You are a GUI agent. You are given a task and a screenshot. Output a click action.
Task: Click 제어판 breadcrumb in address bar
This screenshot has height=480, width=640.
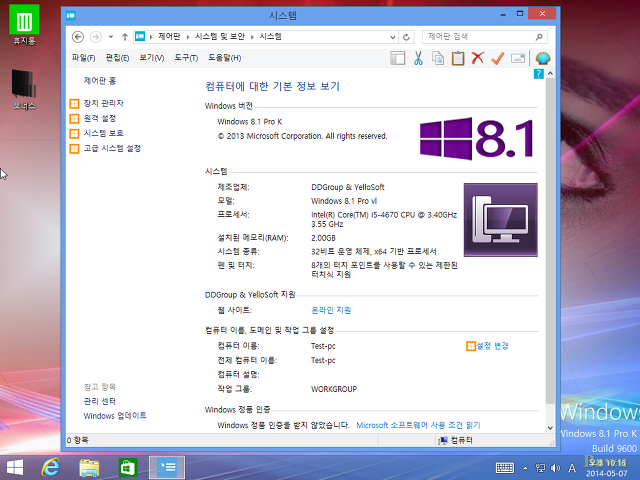pos(169,37)
